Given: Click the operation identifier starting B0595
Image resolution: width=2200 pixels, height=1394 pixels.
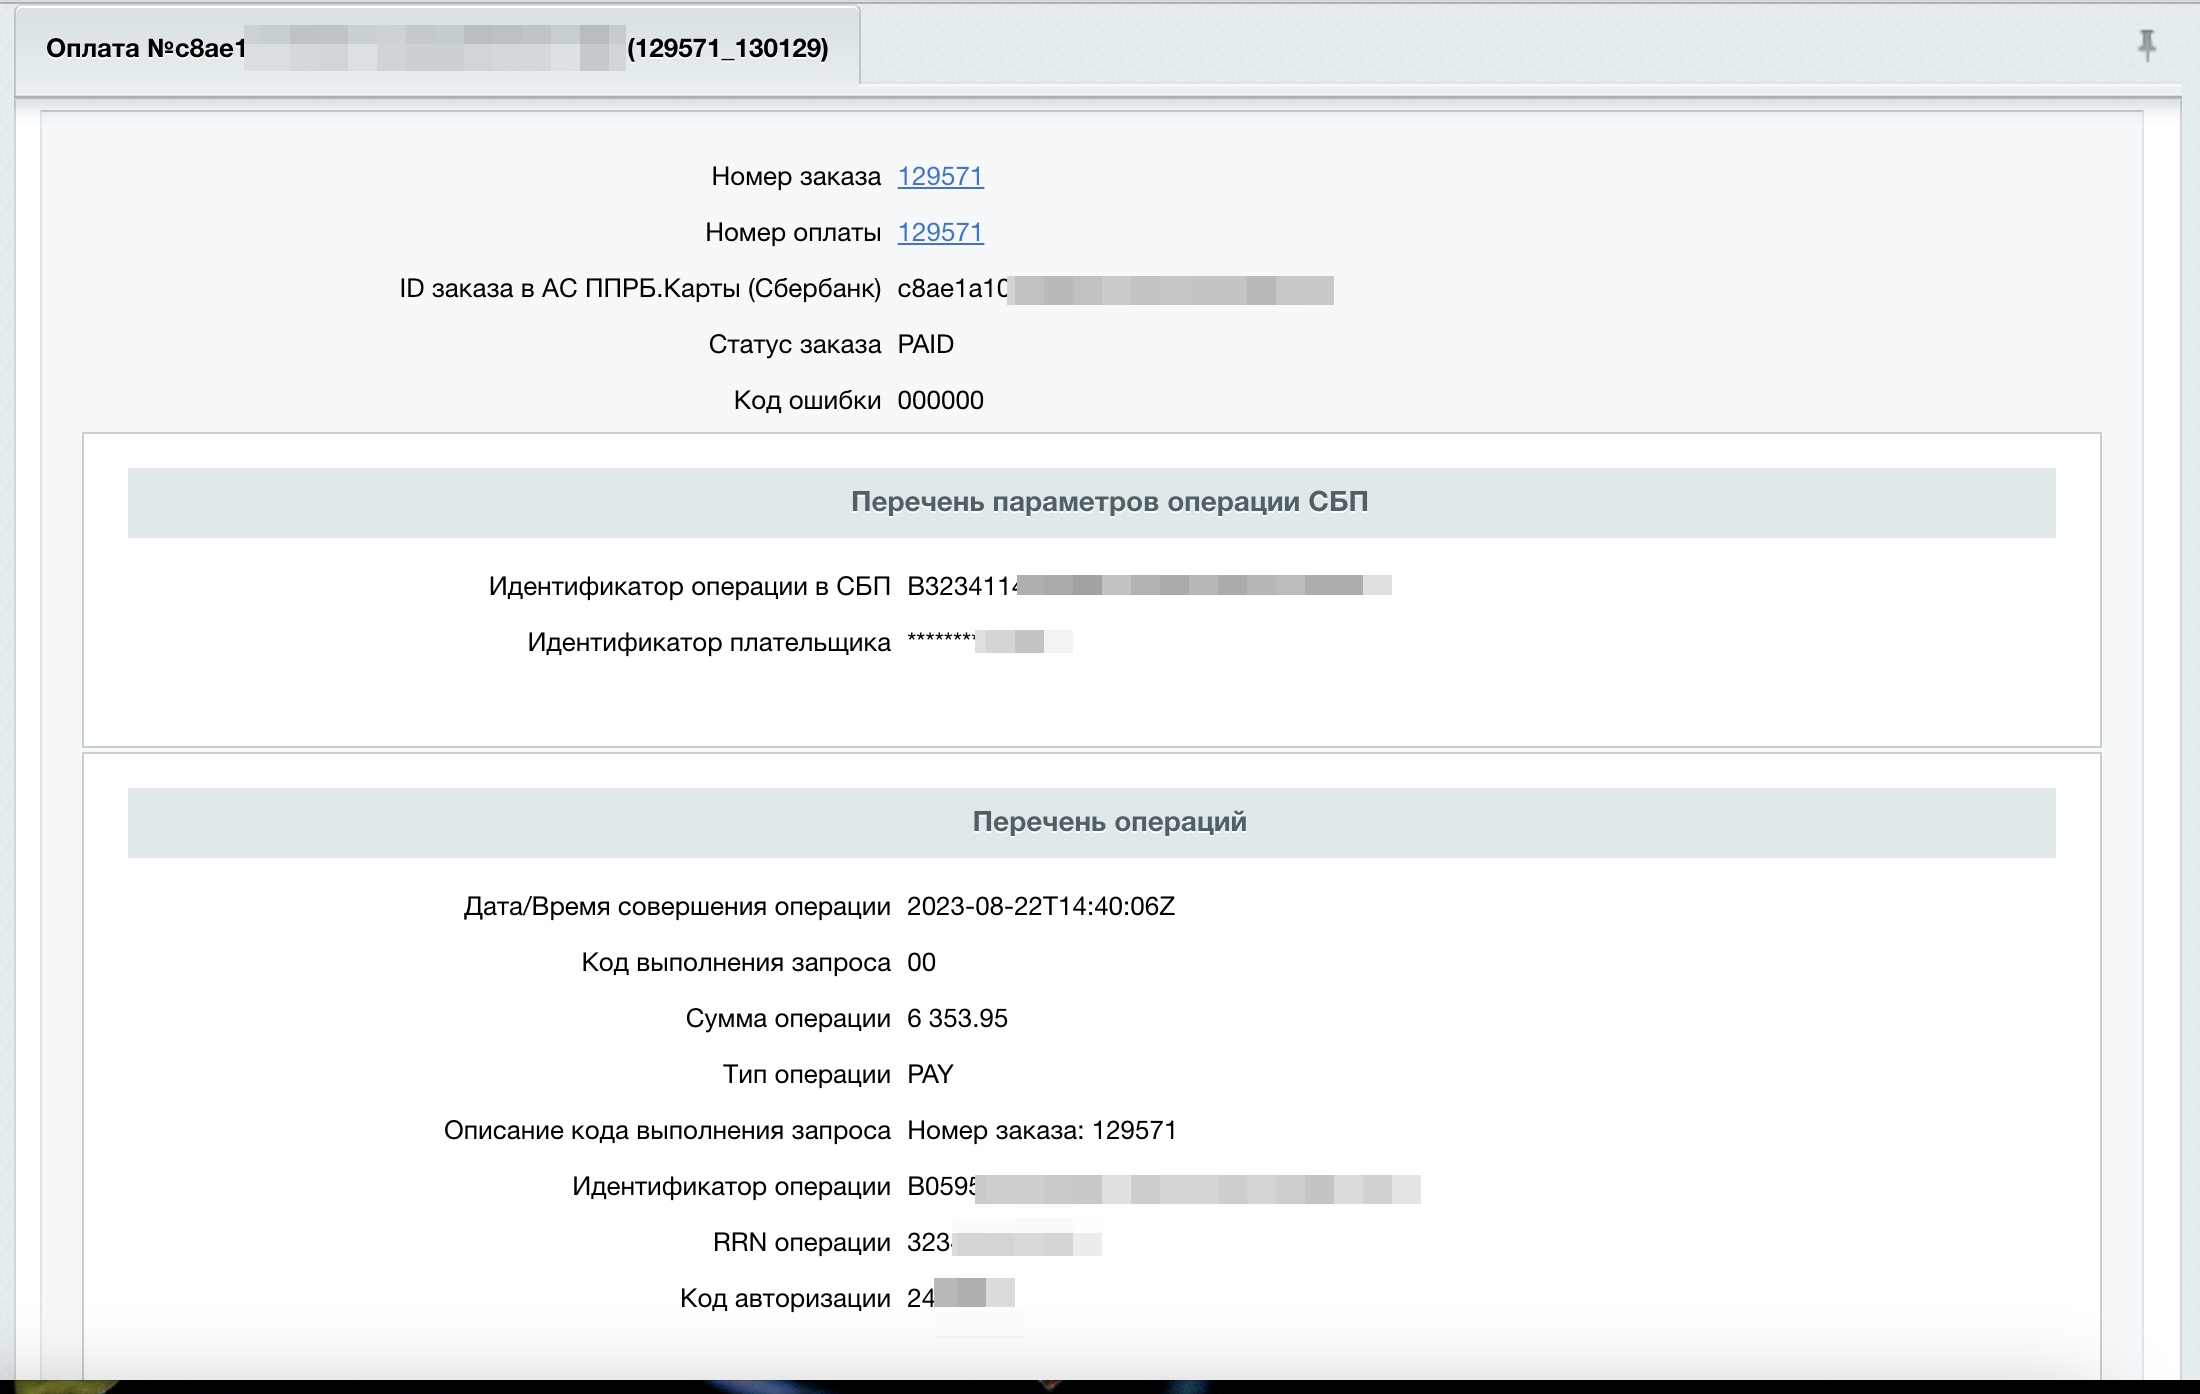Looking at the screenshot, I should click(x=1162, y=1187).
